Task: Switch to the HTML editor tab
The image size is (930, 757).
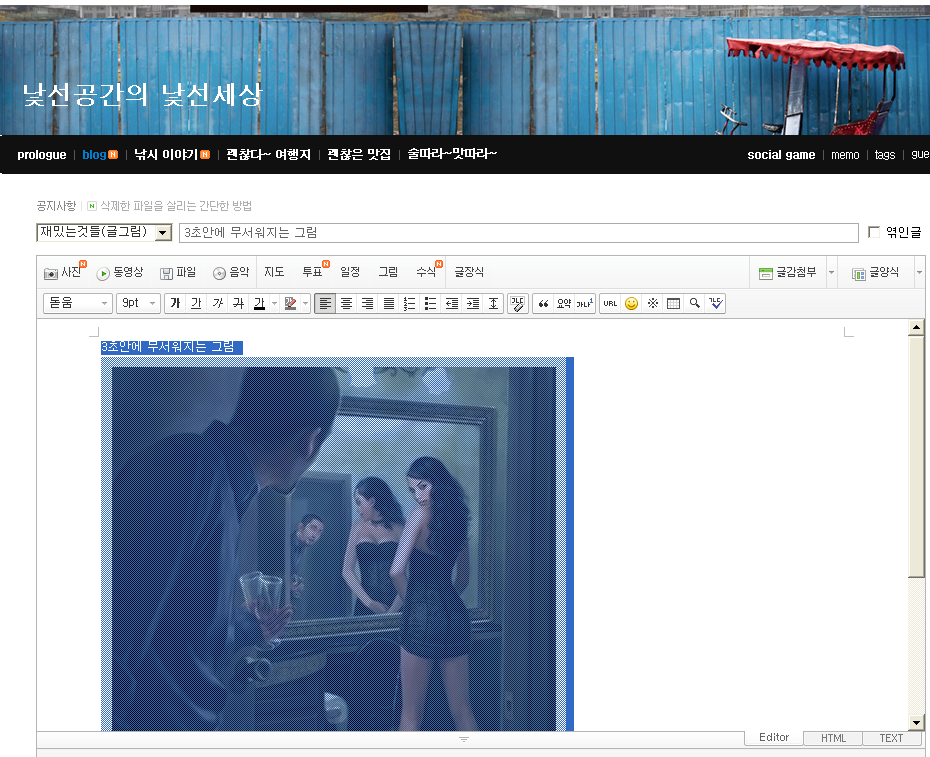Action: click(833, 738)
